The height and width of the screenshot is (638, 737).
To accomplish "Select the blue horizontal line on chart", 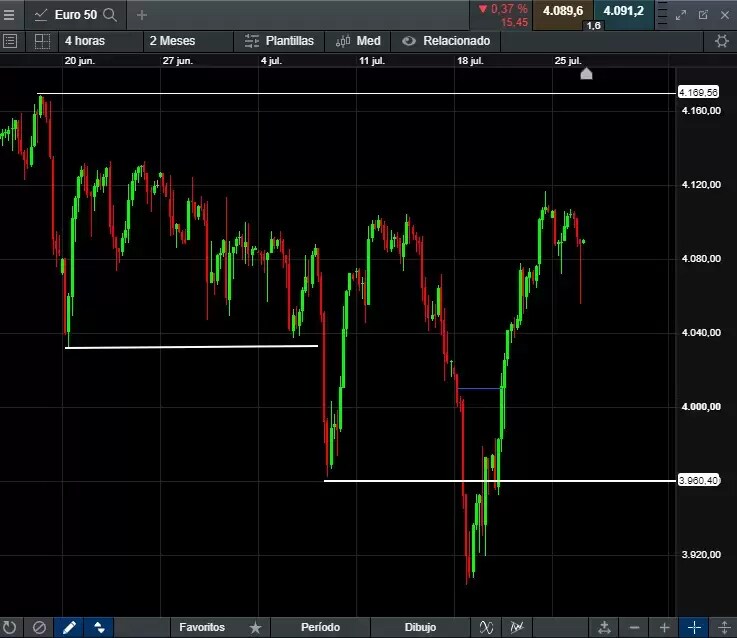I will point(478,389).
